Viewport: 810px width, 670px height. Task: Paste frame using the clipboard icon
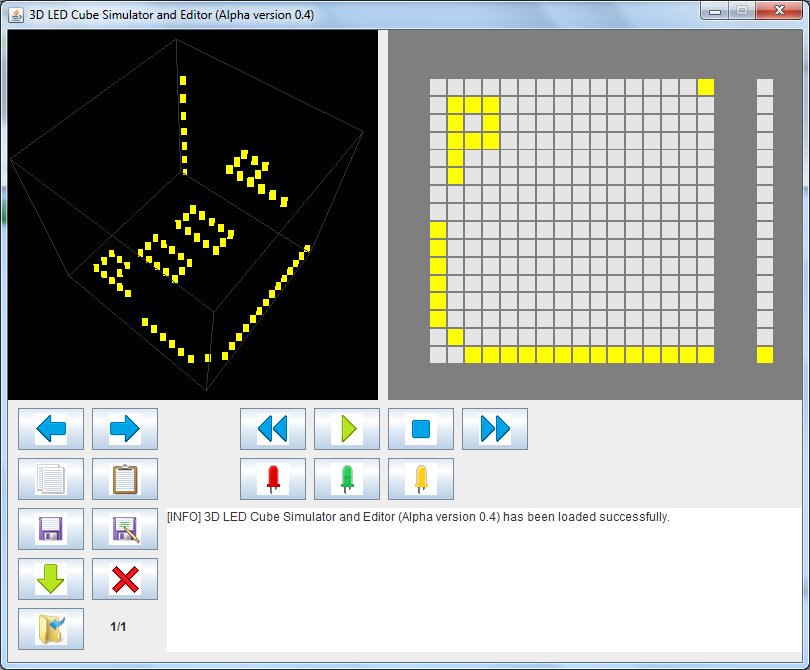tap(124, 479)
